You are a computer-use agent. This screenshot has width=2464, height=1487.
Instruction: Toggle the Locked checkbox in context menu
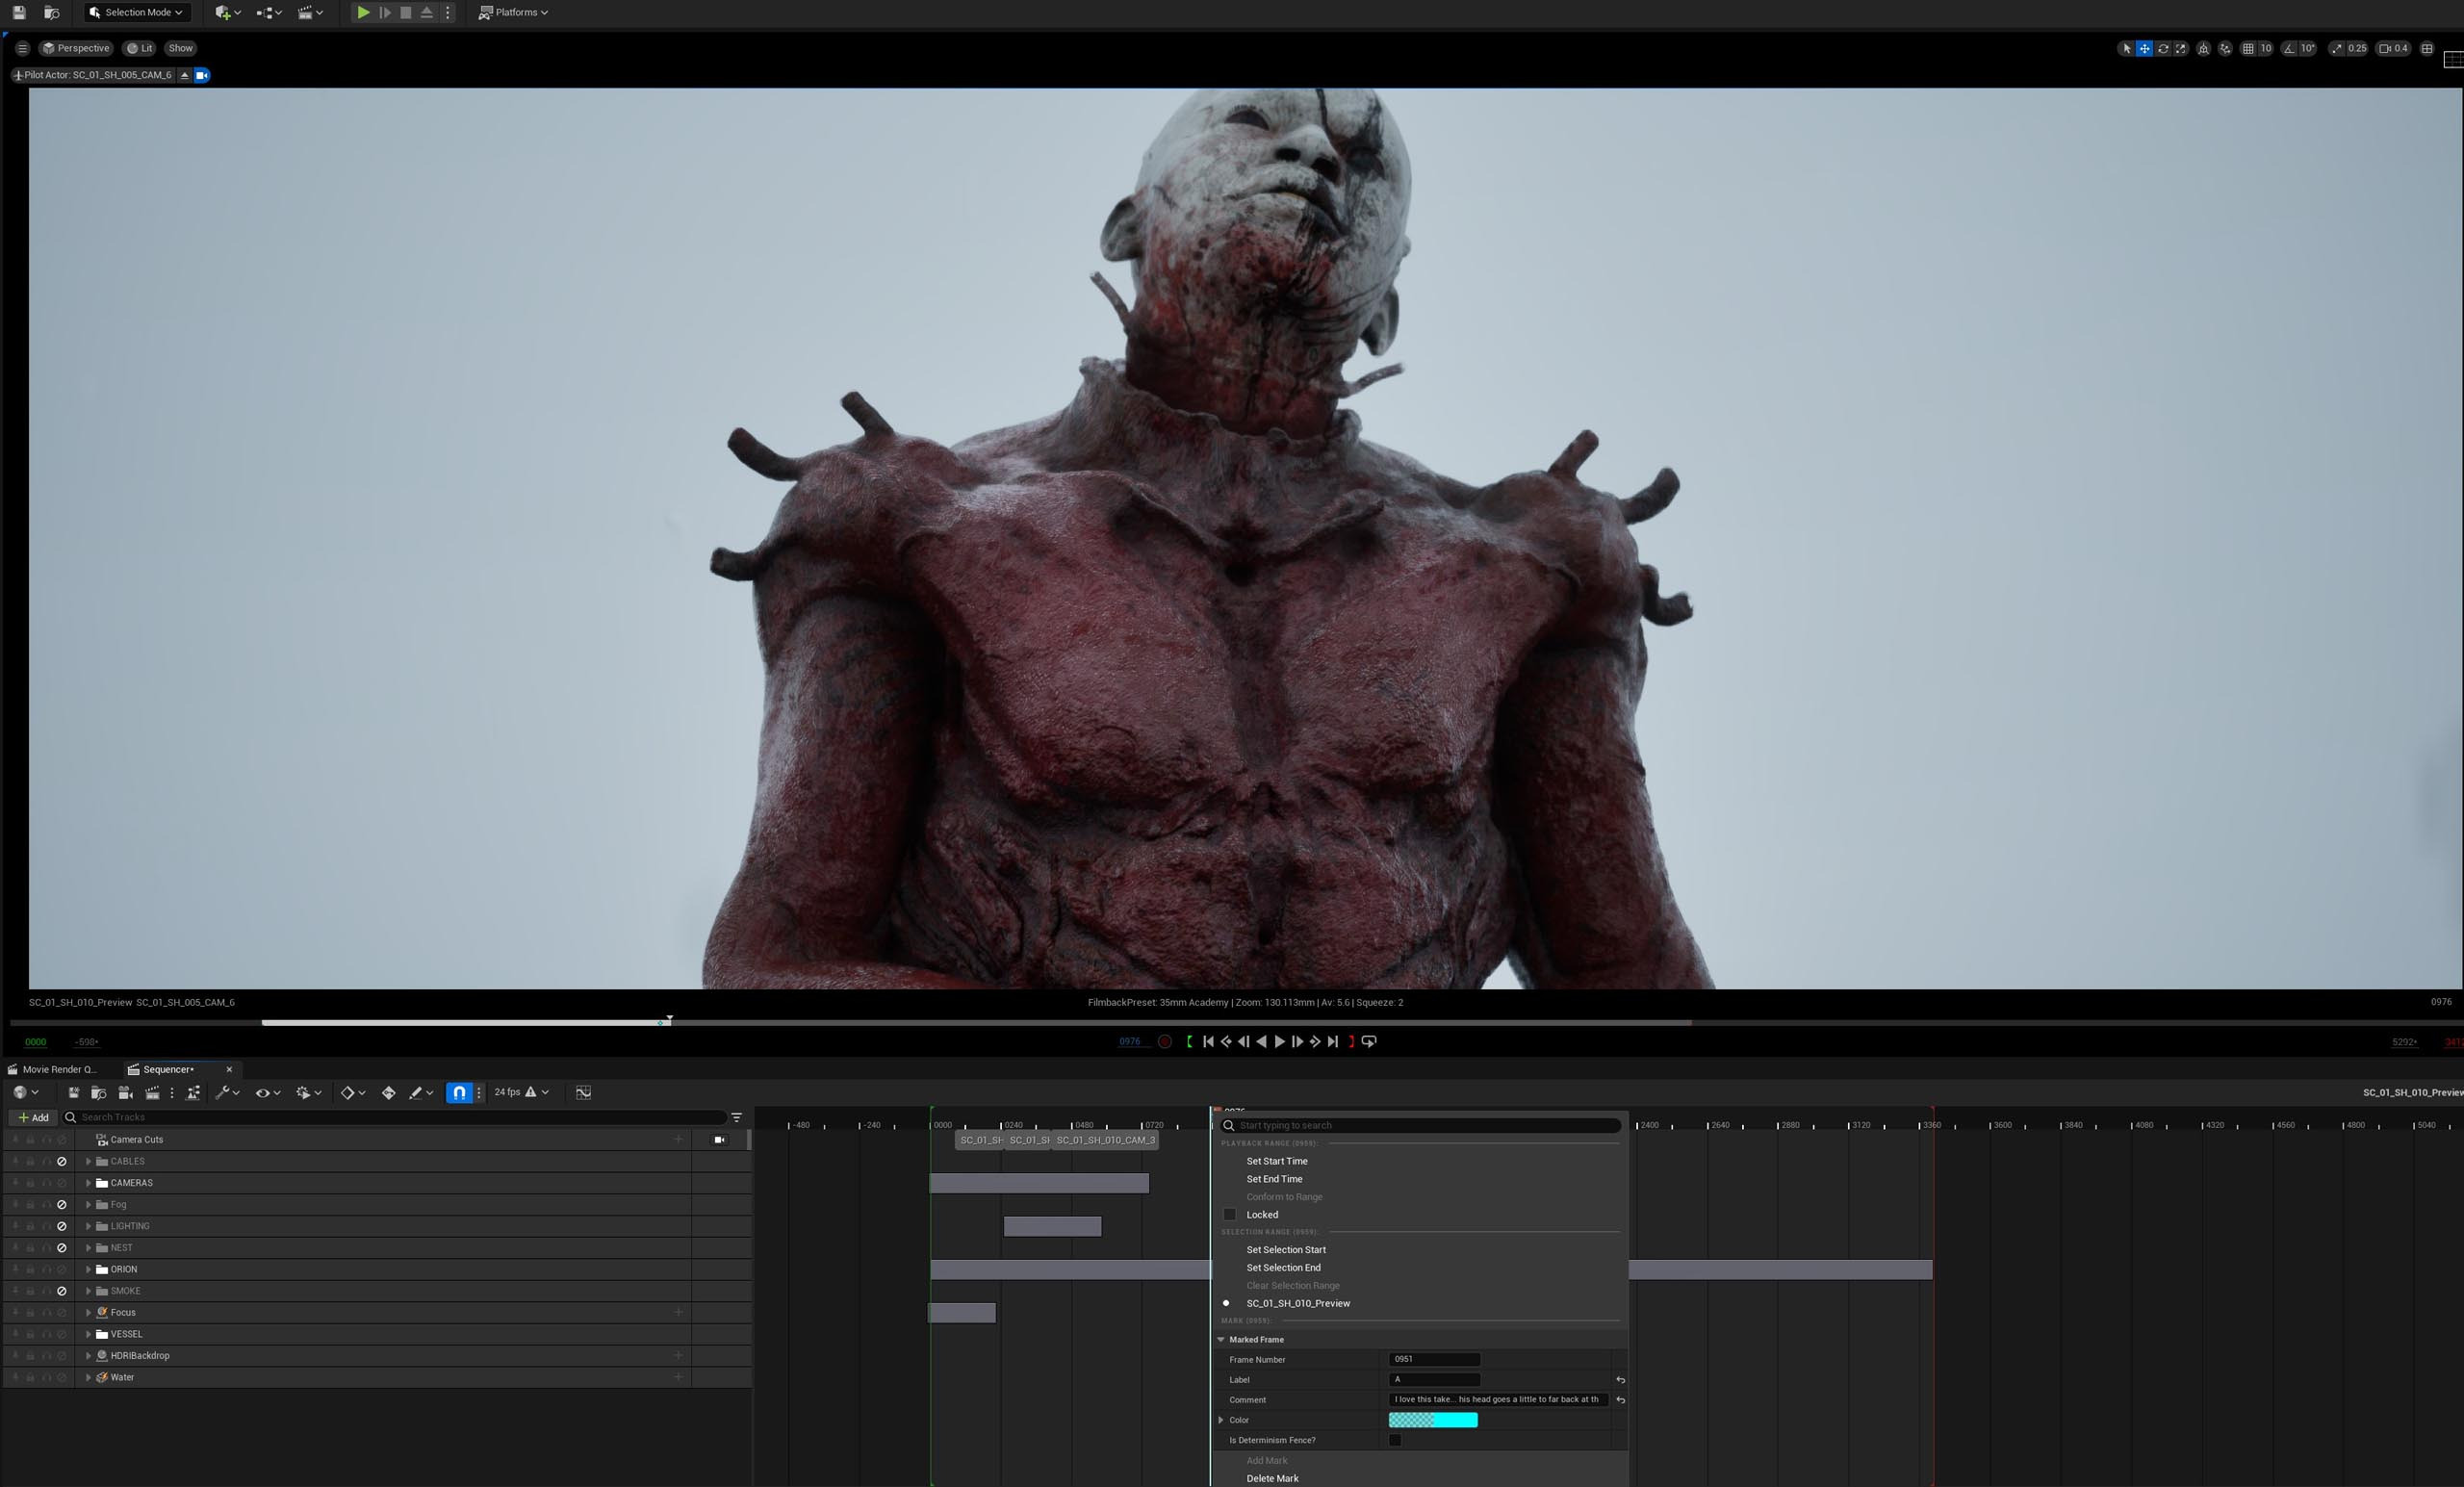[1230, 1214]
